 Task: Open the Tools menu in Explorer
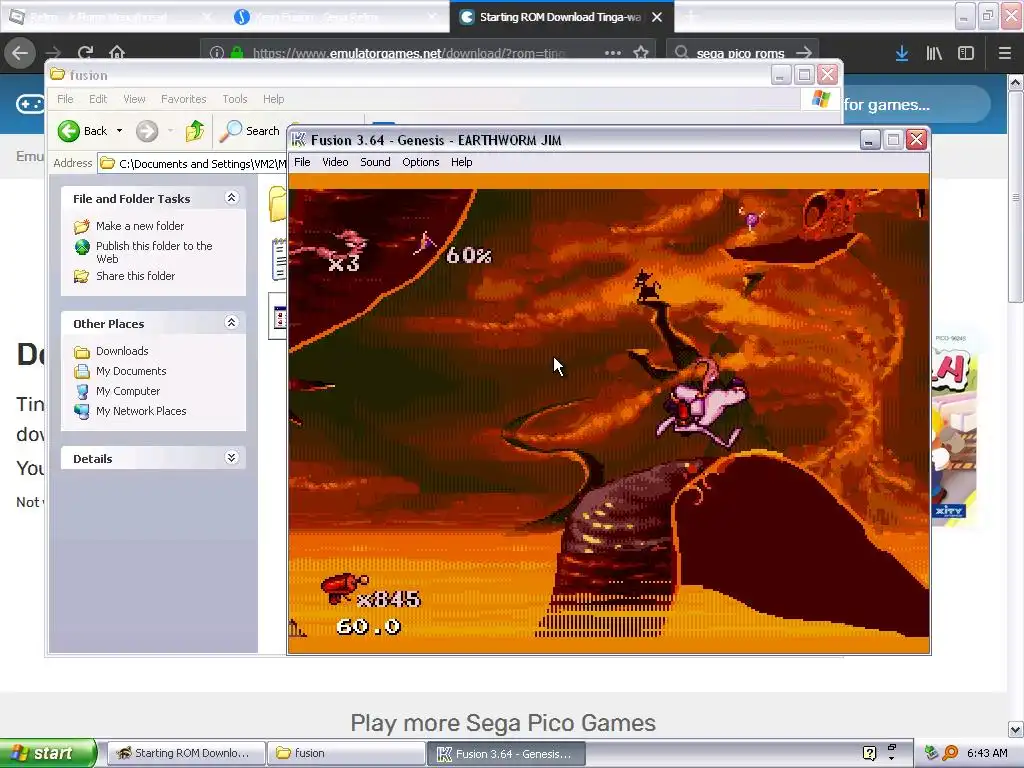pyautogui.click(x=234, y=99)
